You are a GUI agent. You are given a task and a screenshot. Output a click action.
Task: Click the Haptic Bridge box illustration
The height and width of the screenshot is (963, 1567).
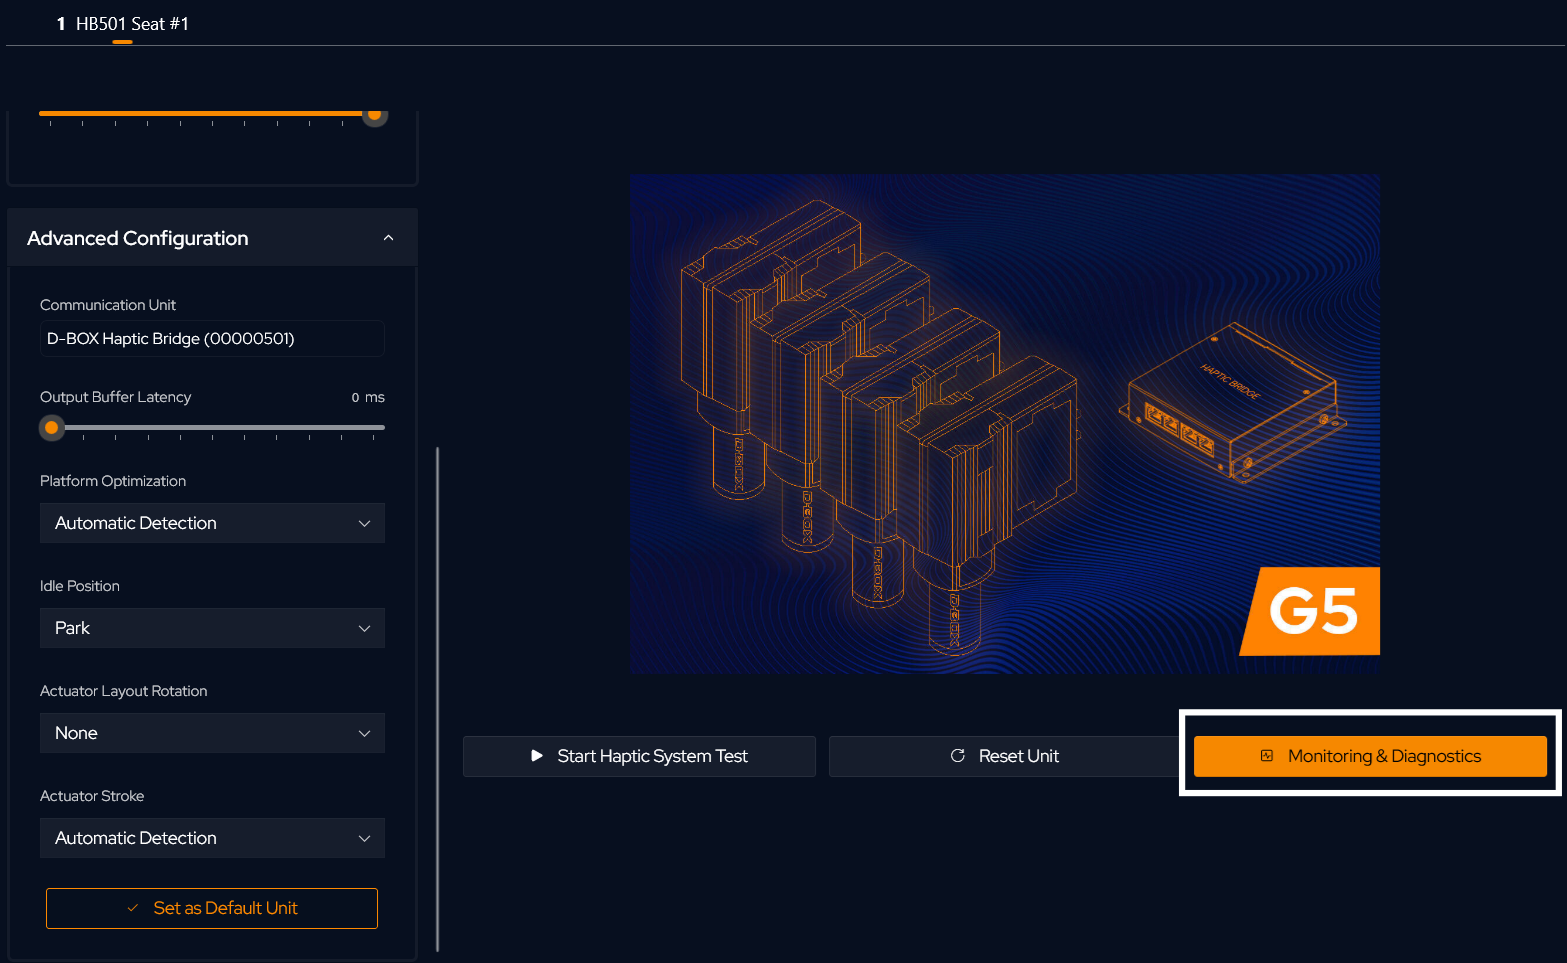pos(1232,402)
